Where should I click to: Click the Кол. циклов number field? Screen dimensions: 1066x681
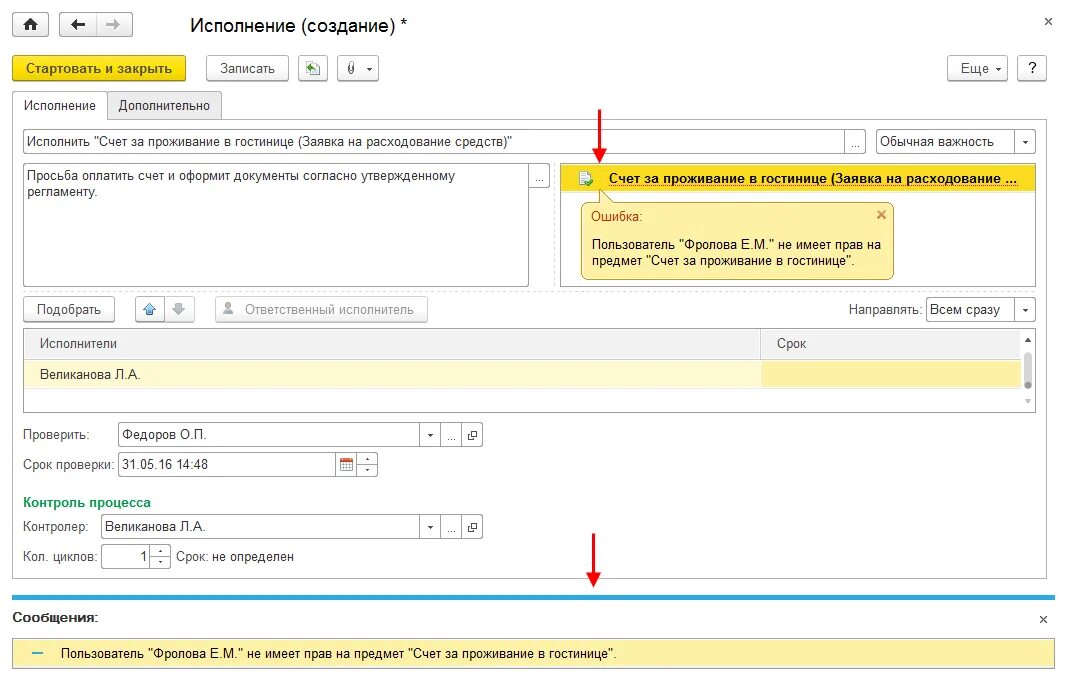(x=126, y=557)
